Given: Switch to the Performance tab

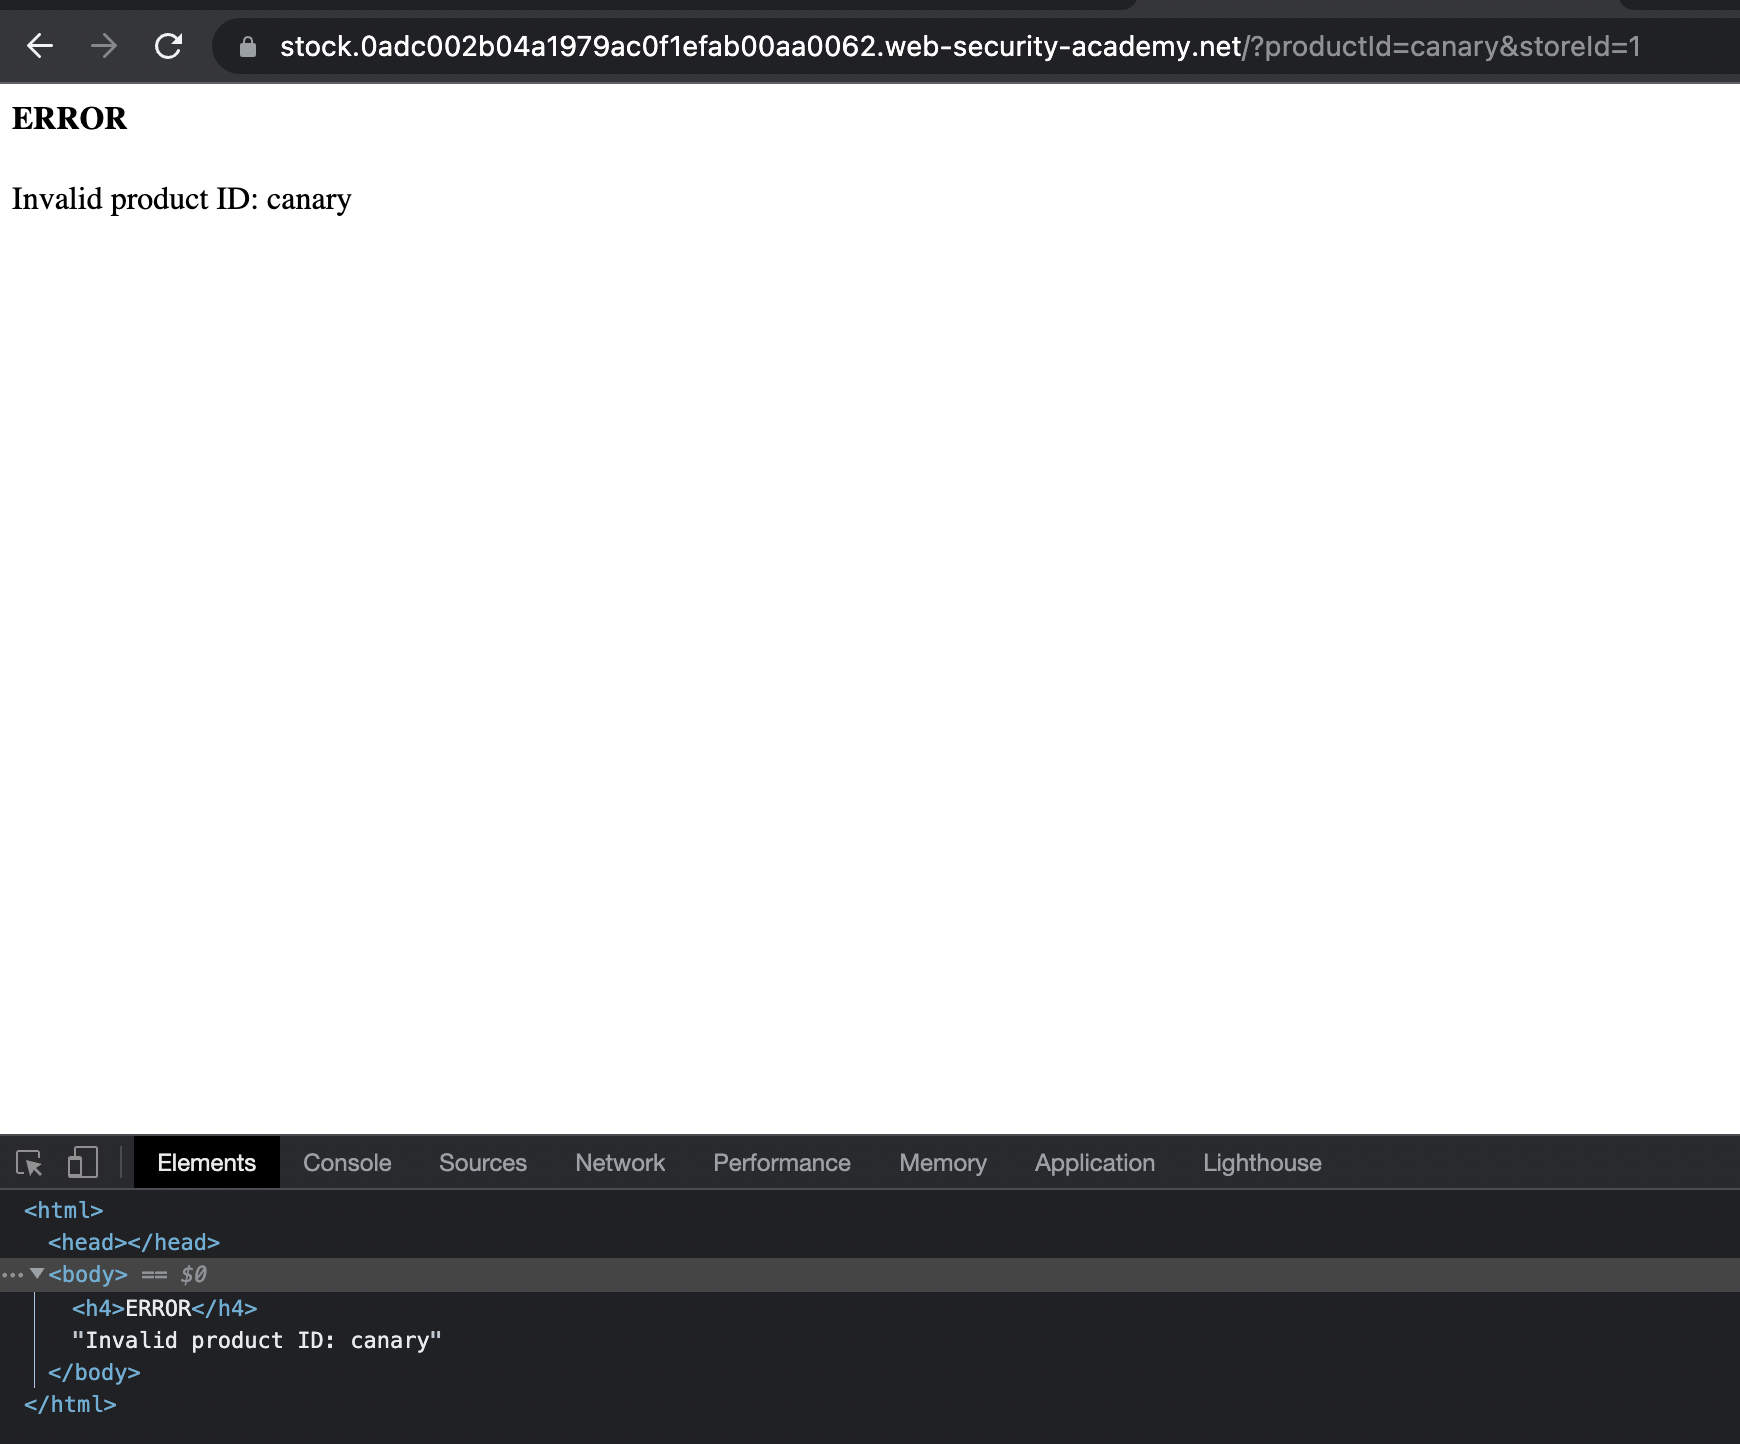Looking at the screenshot, I should click(781, 1163).
